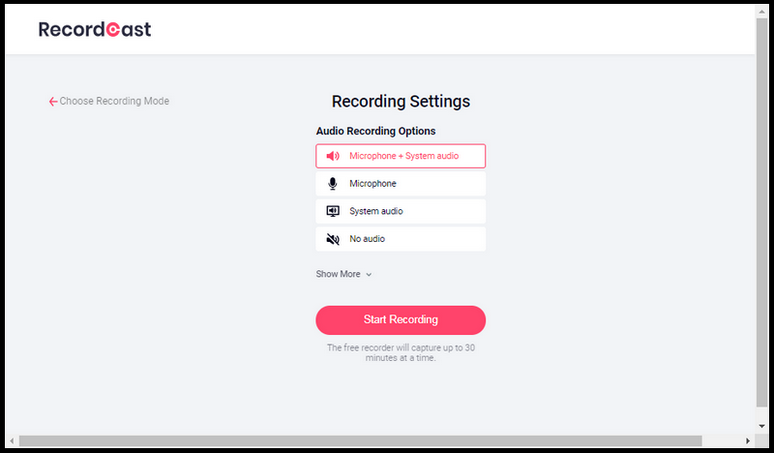Click the free recorder 30 minutes note
774x453 pixels.
[x=400, y=353]
